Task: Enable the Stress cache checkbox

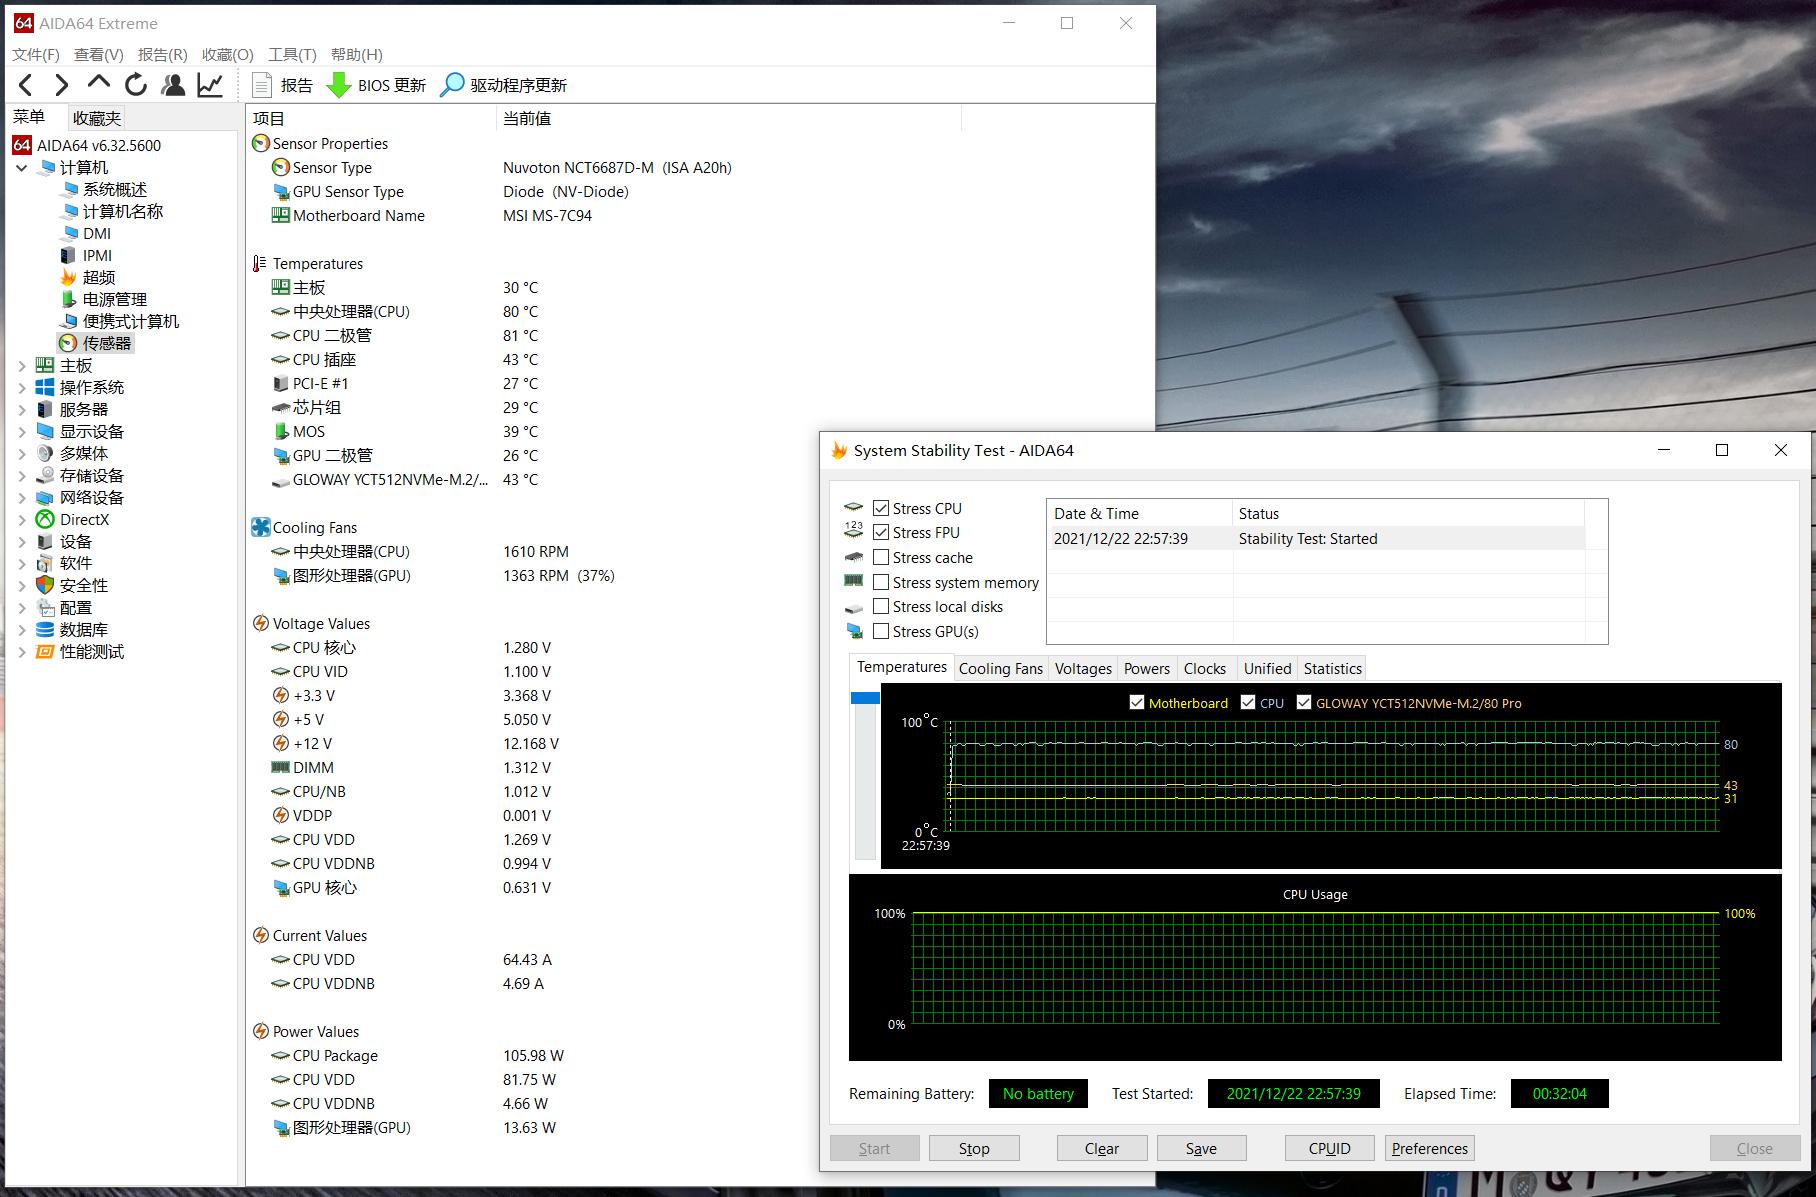Action: [x=881, y=557]
